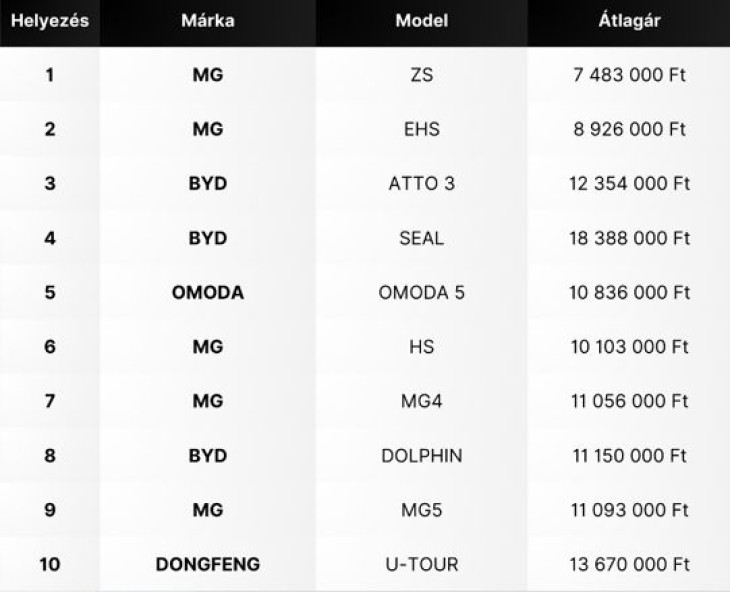This screenshot has height=592, width=730.
Task: Select rank number 10 cell
Action: click(x=50, y=565)
